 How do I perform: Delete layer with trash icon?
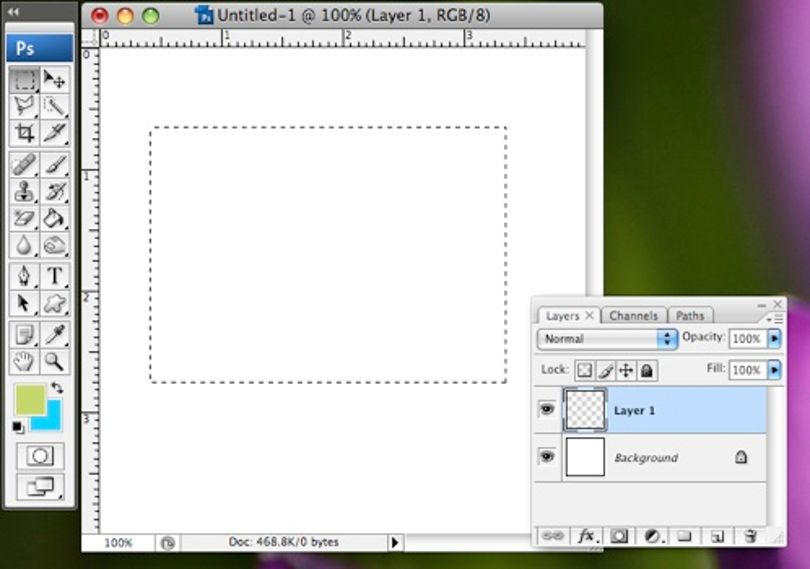click(751, 536)
